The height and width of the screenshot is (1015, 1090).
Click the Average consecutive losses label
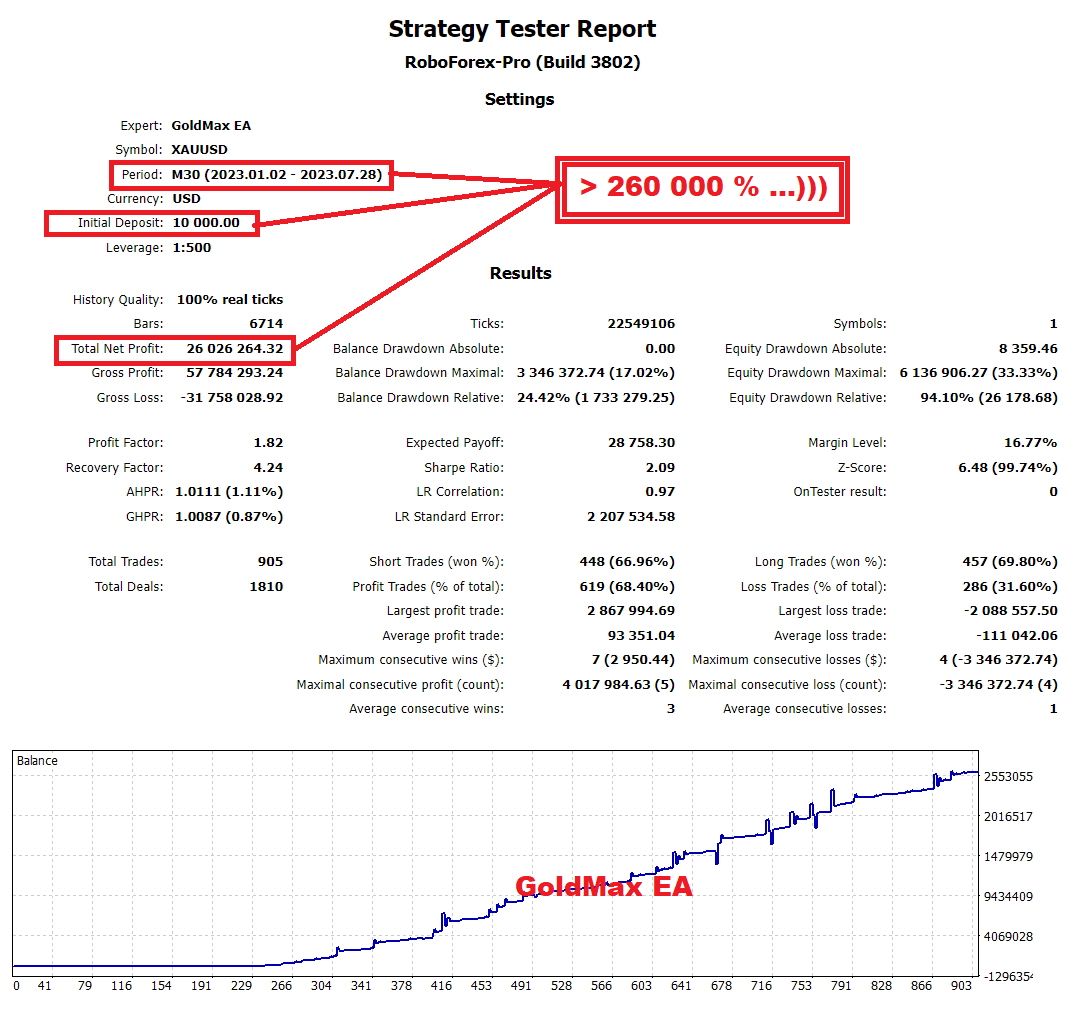805,709
